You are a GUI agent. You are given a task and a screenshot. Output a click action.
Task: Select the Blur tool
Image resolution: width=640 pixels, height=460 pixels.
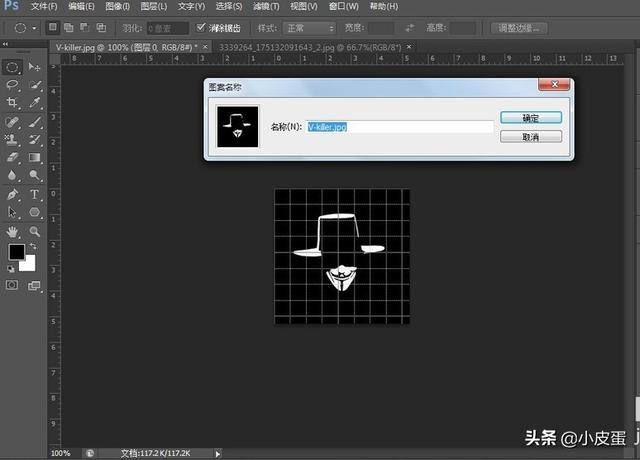tap(12, 175)
